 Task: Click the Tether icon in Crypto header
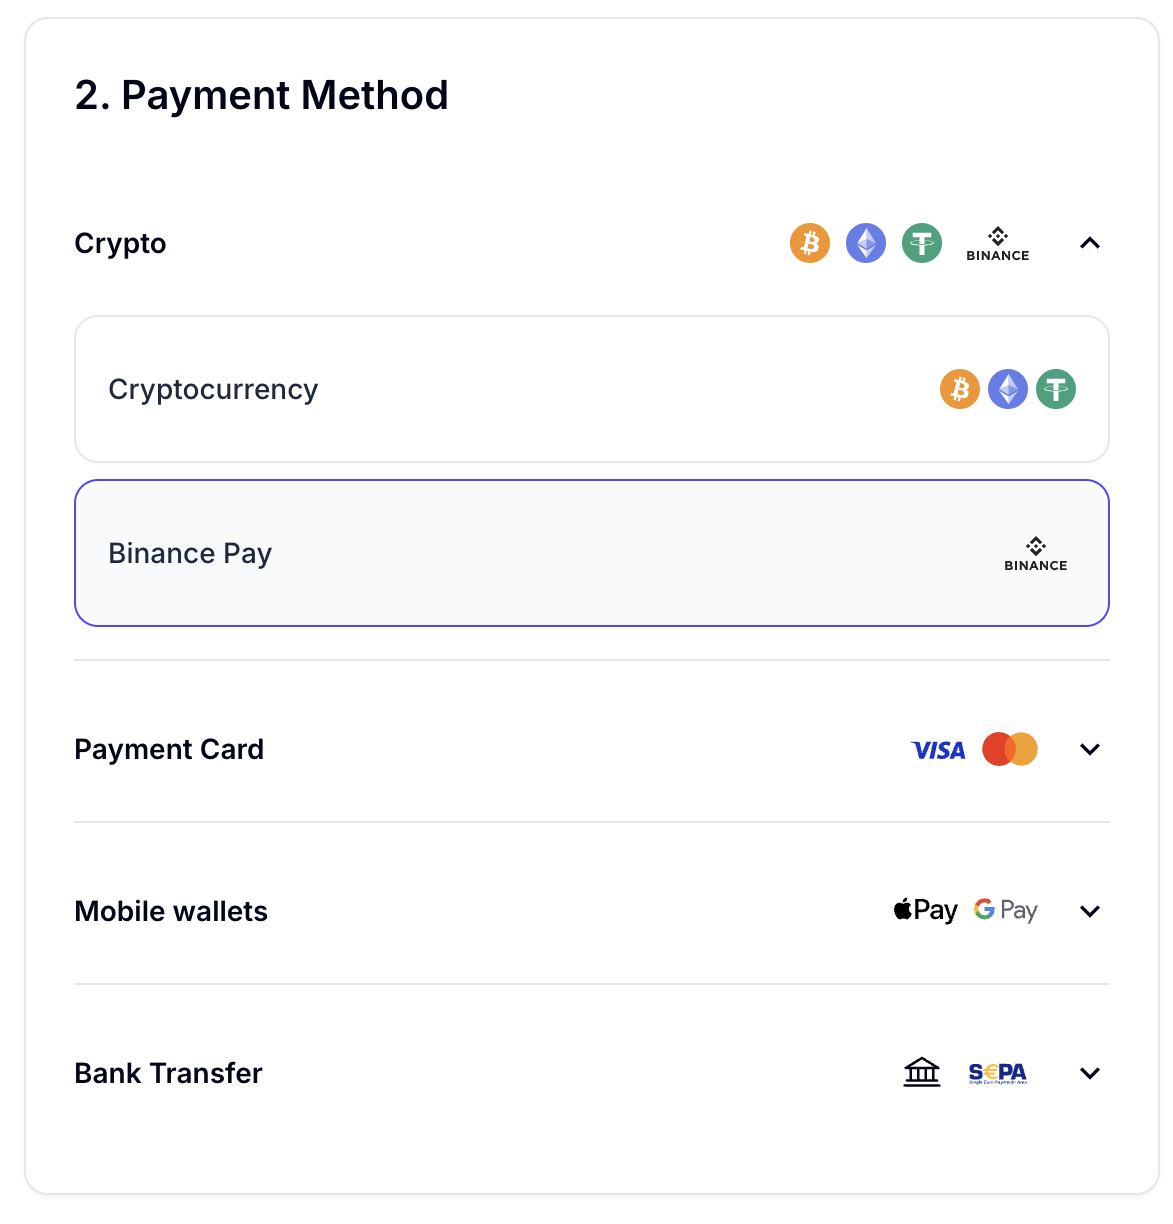tap(922, 243)
